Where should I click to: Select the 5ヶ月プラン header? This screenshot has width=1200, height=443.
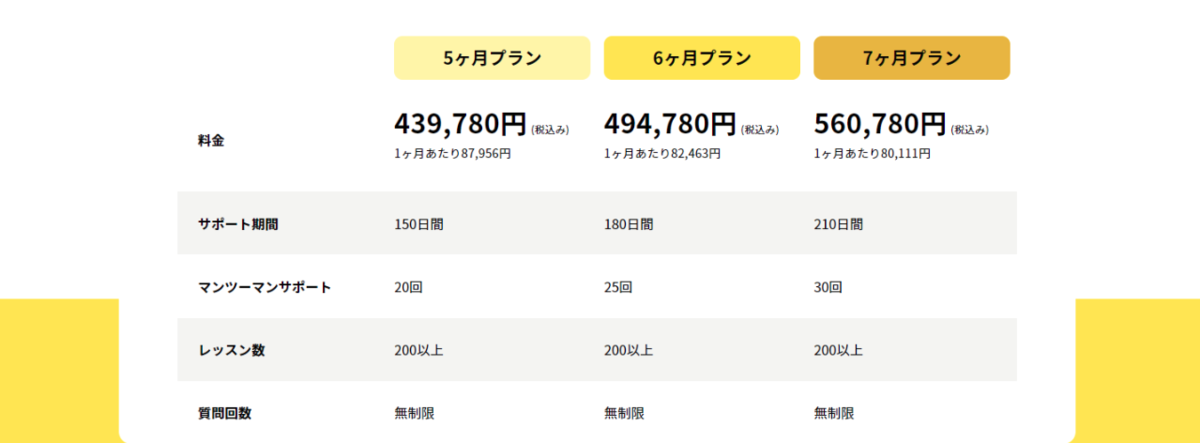coord(492,58)
